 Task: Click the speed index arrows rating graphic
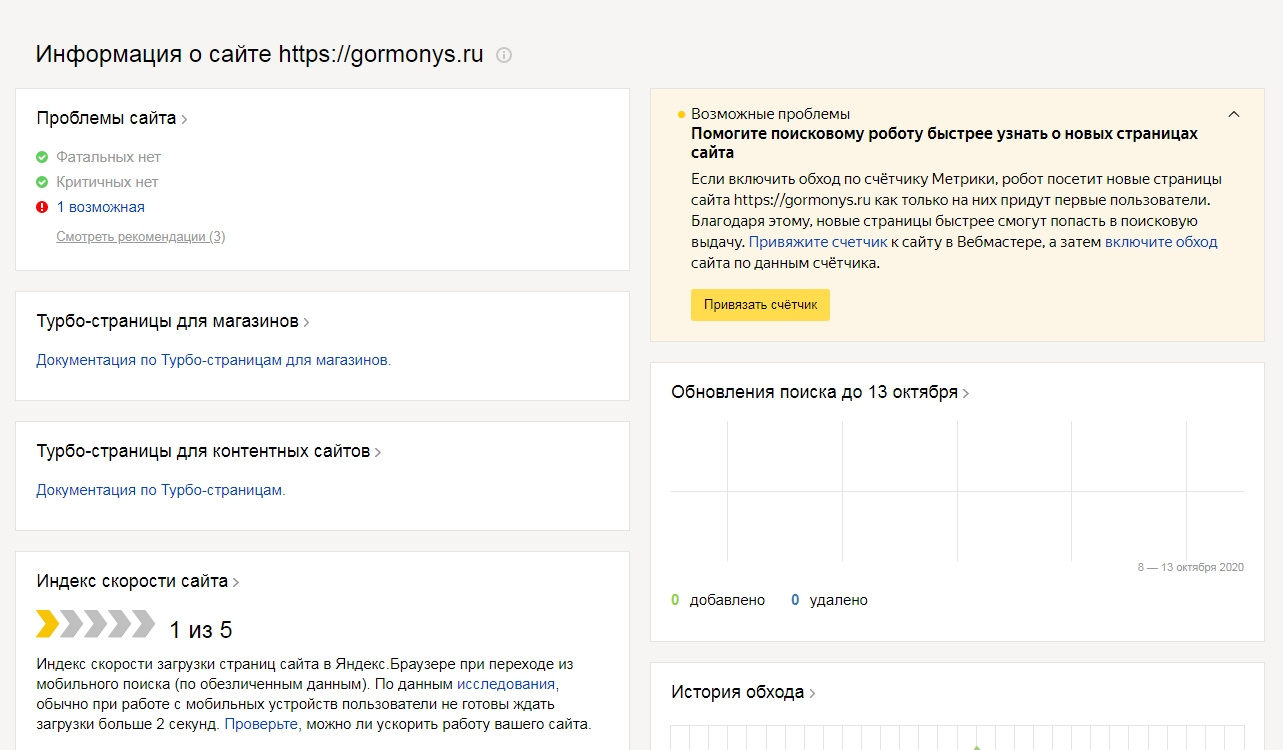pos(96,624)
